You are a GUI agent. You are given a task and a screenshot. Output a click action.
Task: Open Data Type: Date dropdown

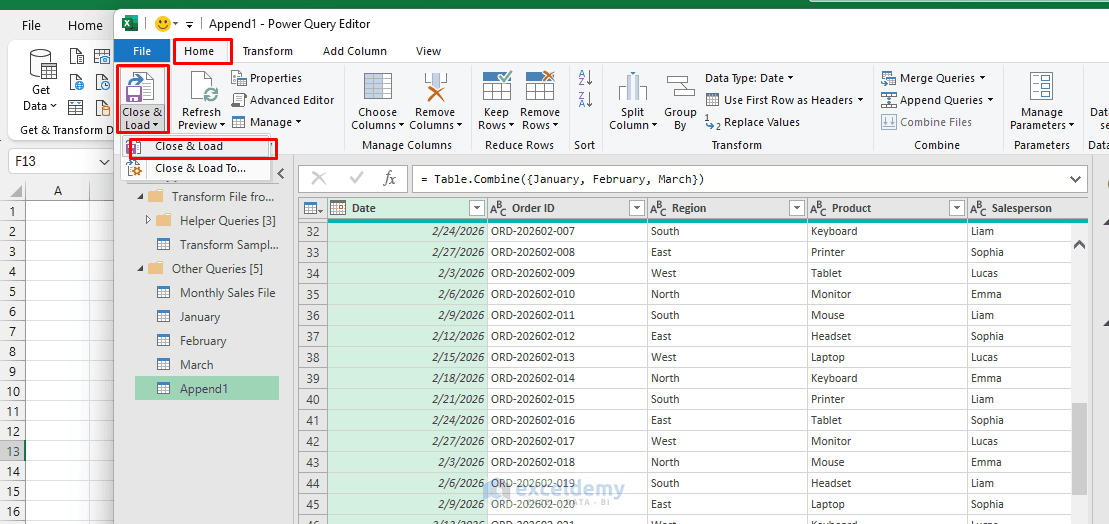[x=749, y=78]
